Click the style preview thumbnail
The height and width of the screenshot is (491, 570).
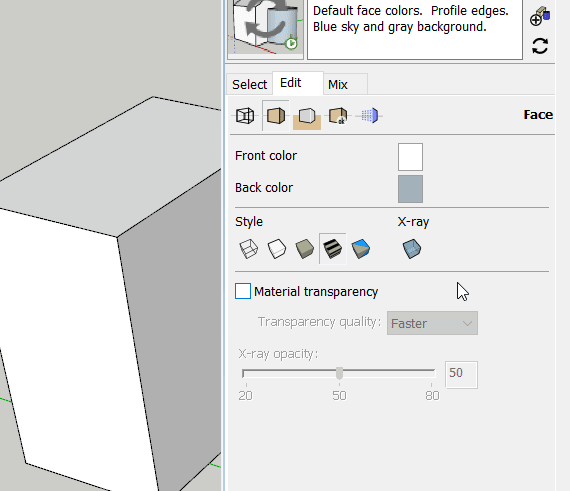265,28
